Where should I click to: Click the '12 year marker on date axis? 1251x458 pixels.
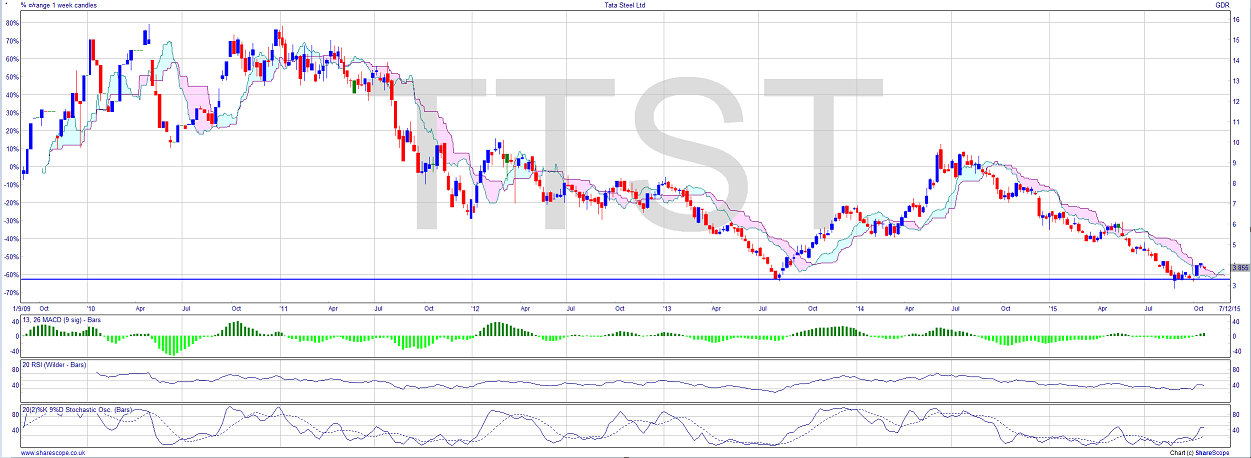pos(474,309)
